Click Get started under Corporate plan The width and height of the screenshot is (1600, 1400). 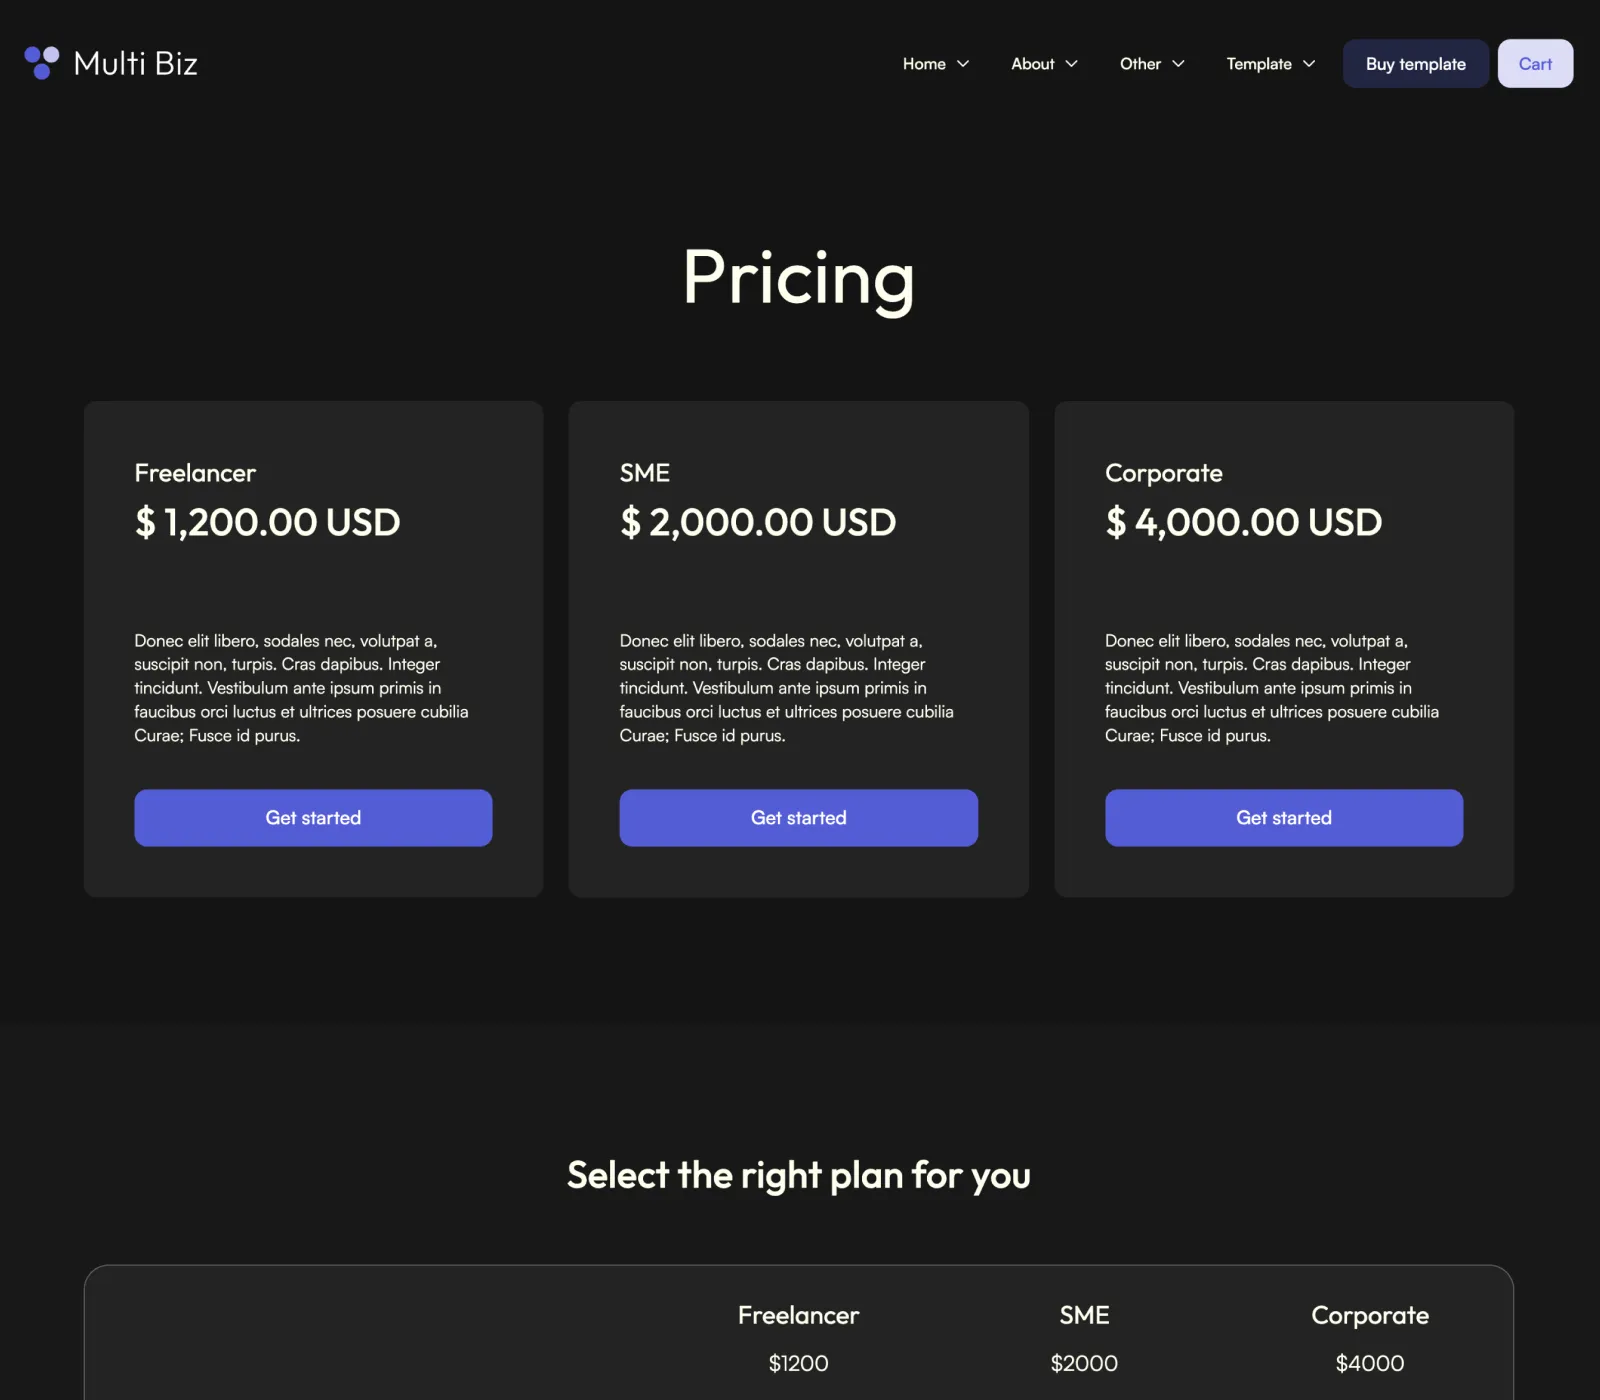(1284, 818)
